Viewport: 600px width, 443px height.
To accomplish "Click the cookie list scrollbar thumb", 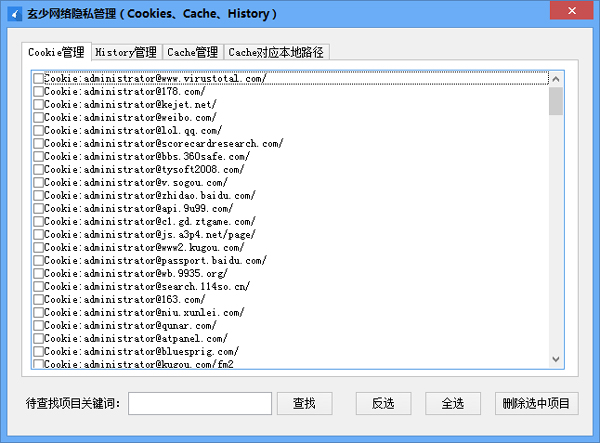I will [x=556, y=101].
